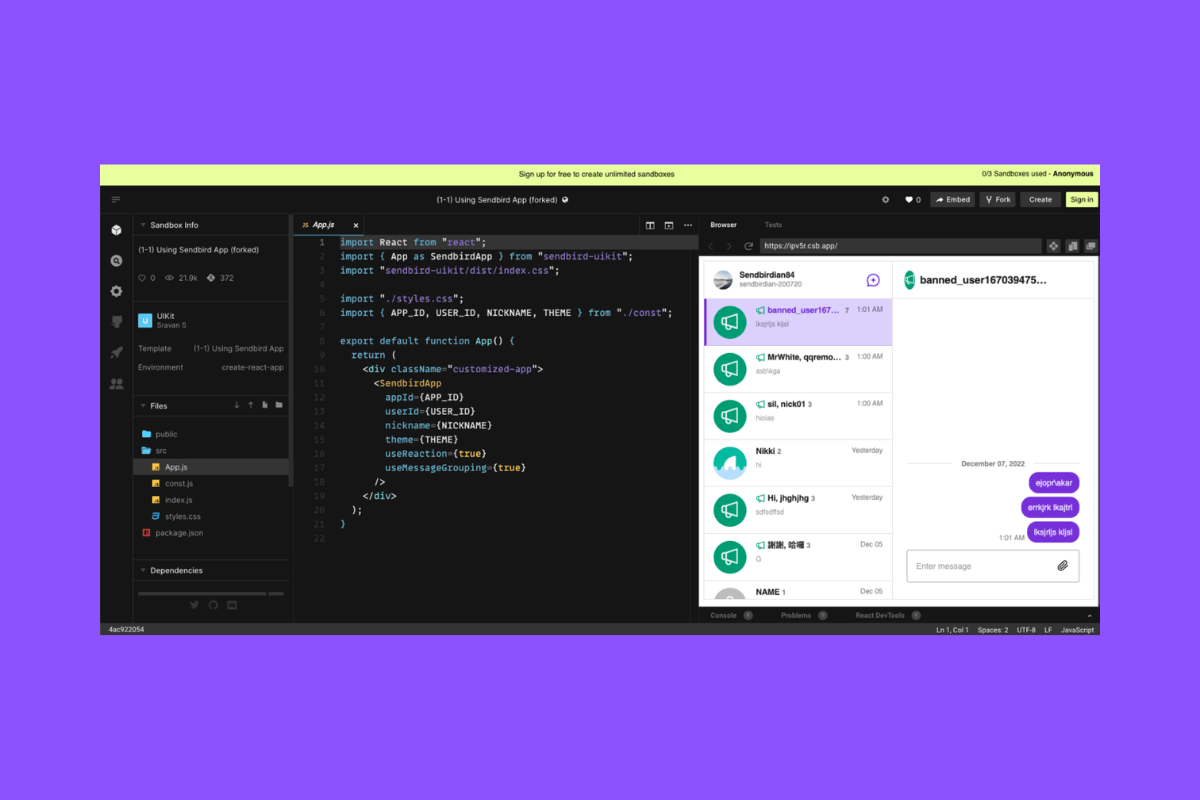The width and height of the screenshot is (1200, 800).
Task: Open Sandbox Info cube icon in sidebar
Action: (x=117, y=230)
